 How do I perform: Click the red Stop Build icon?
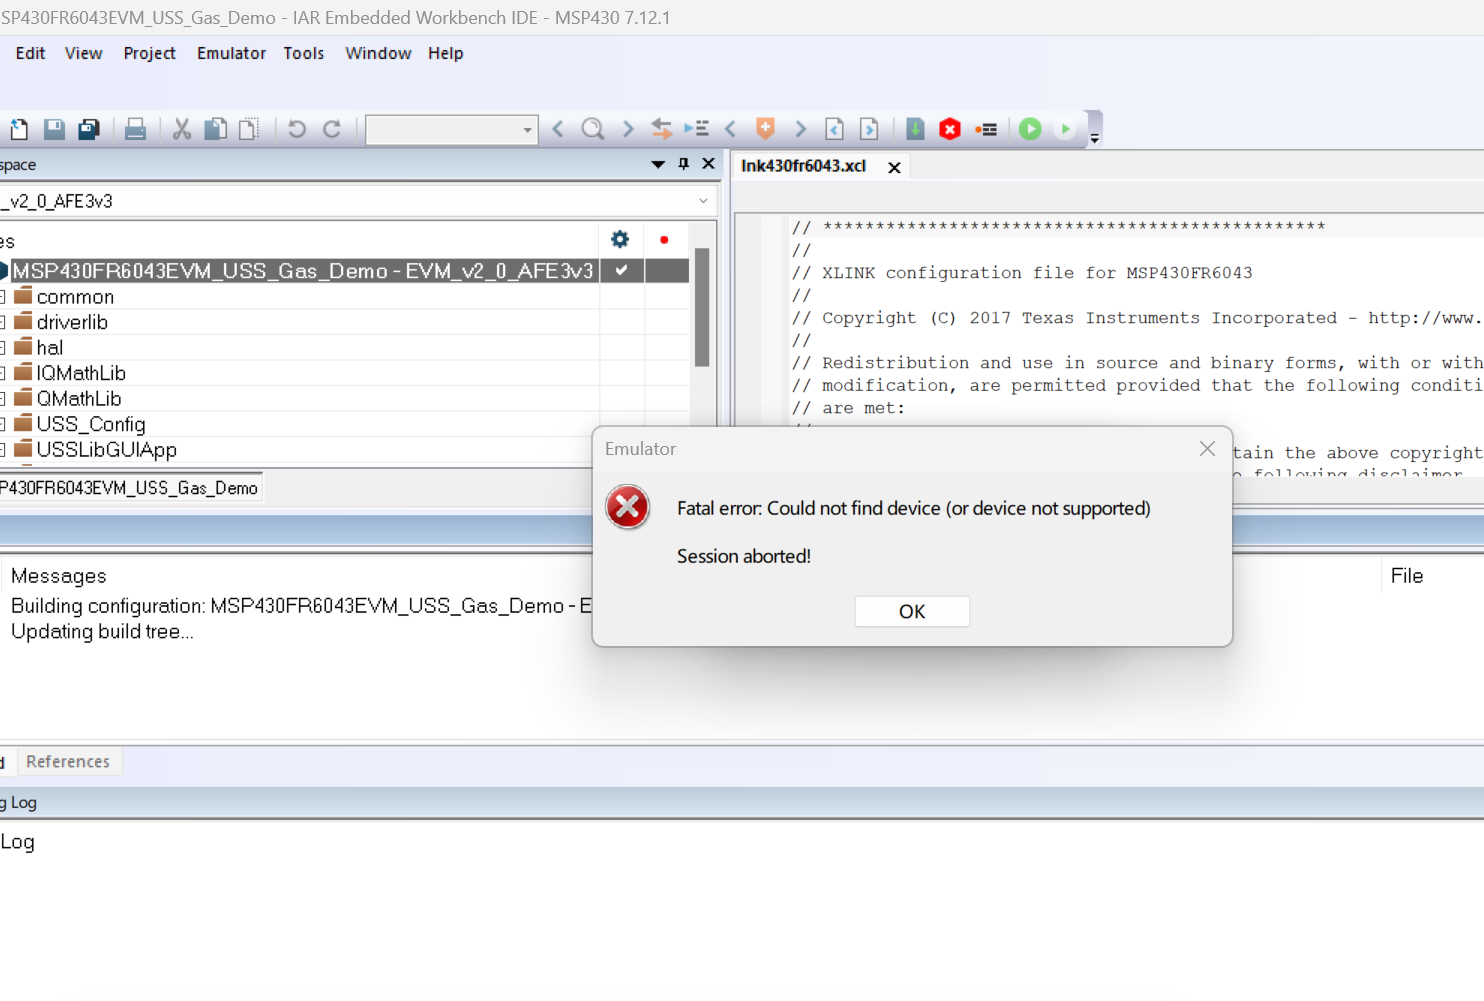(x=950, y=129)
